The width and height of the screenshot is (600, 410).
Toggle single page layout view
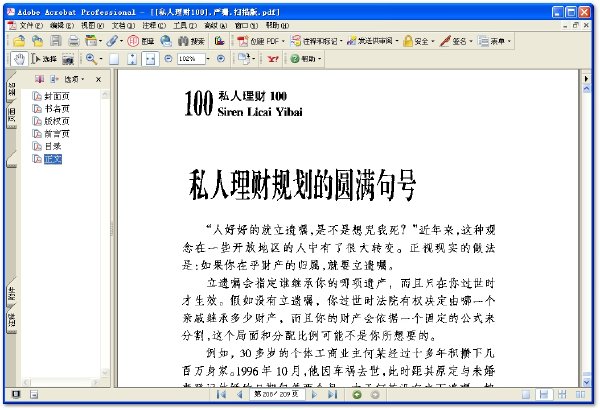point(527,394)
